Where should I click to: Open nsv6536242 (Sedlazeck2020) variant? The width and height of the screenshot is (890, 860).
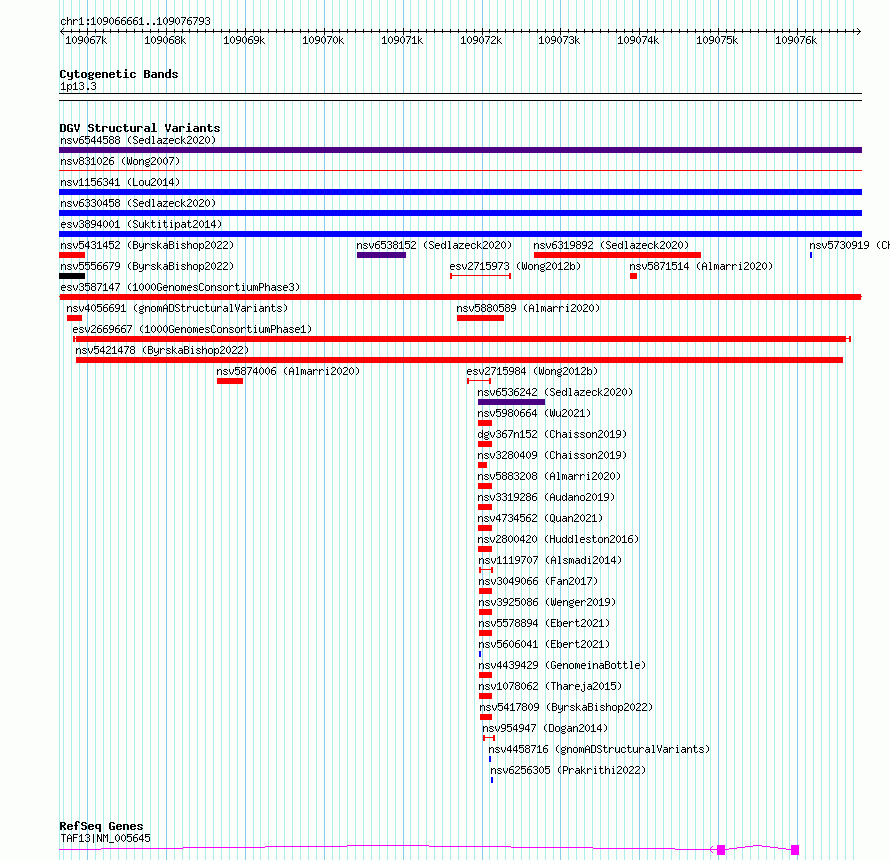coord(555,392)
